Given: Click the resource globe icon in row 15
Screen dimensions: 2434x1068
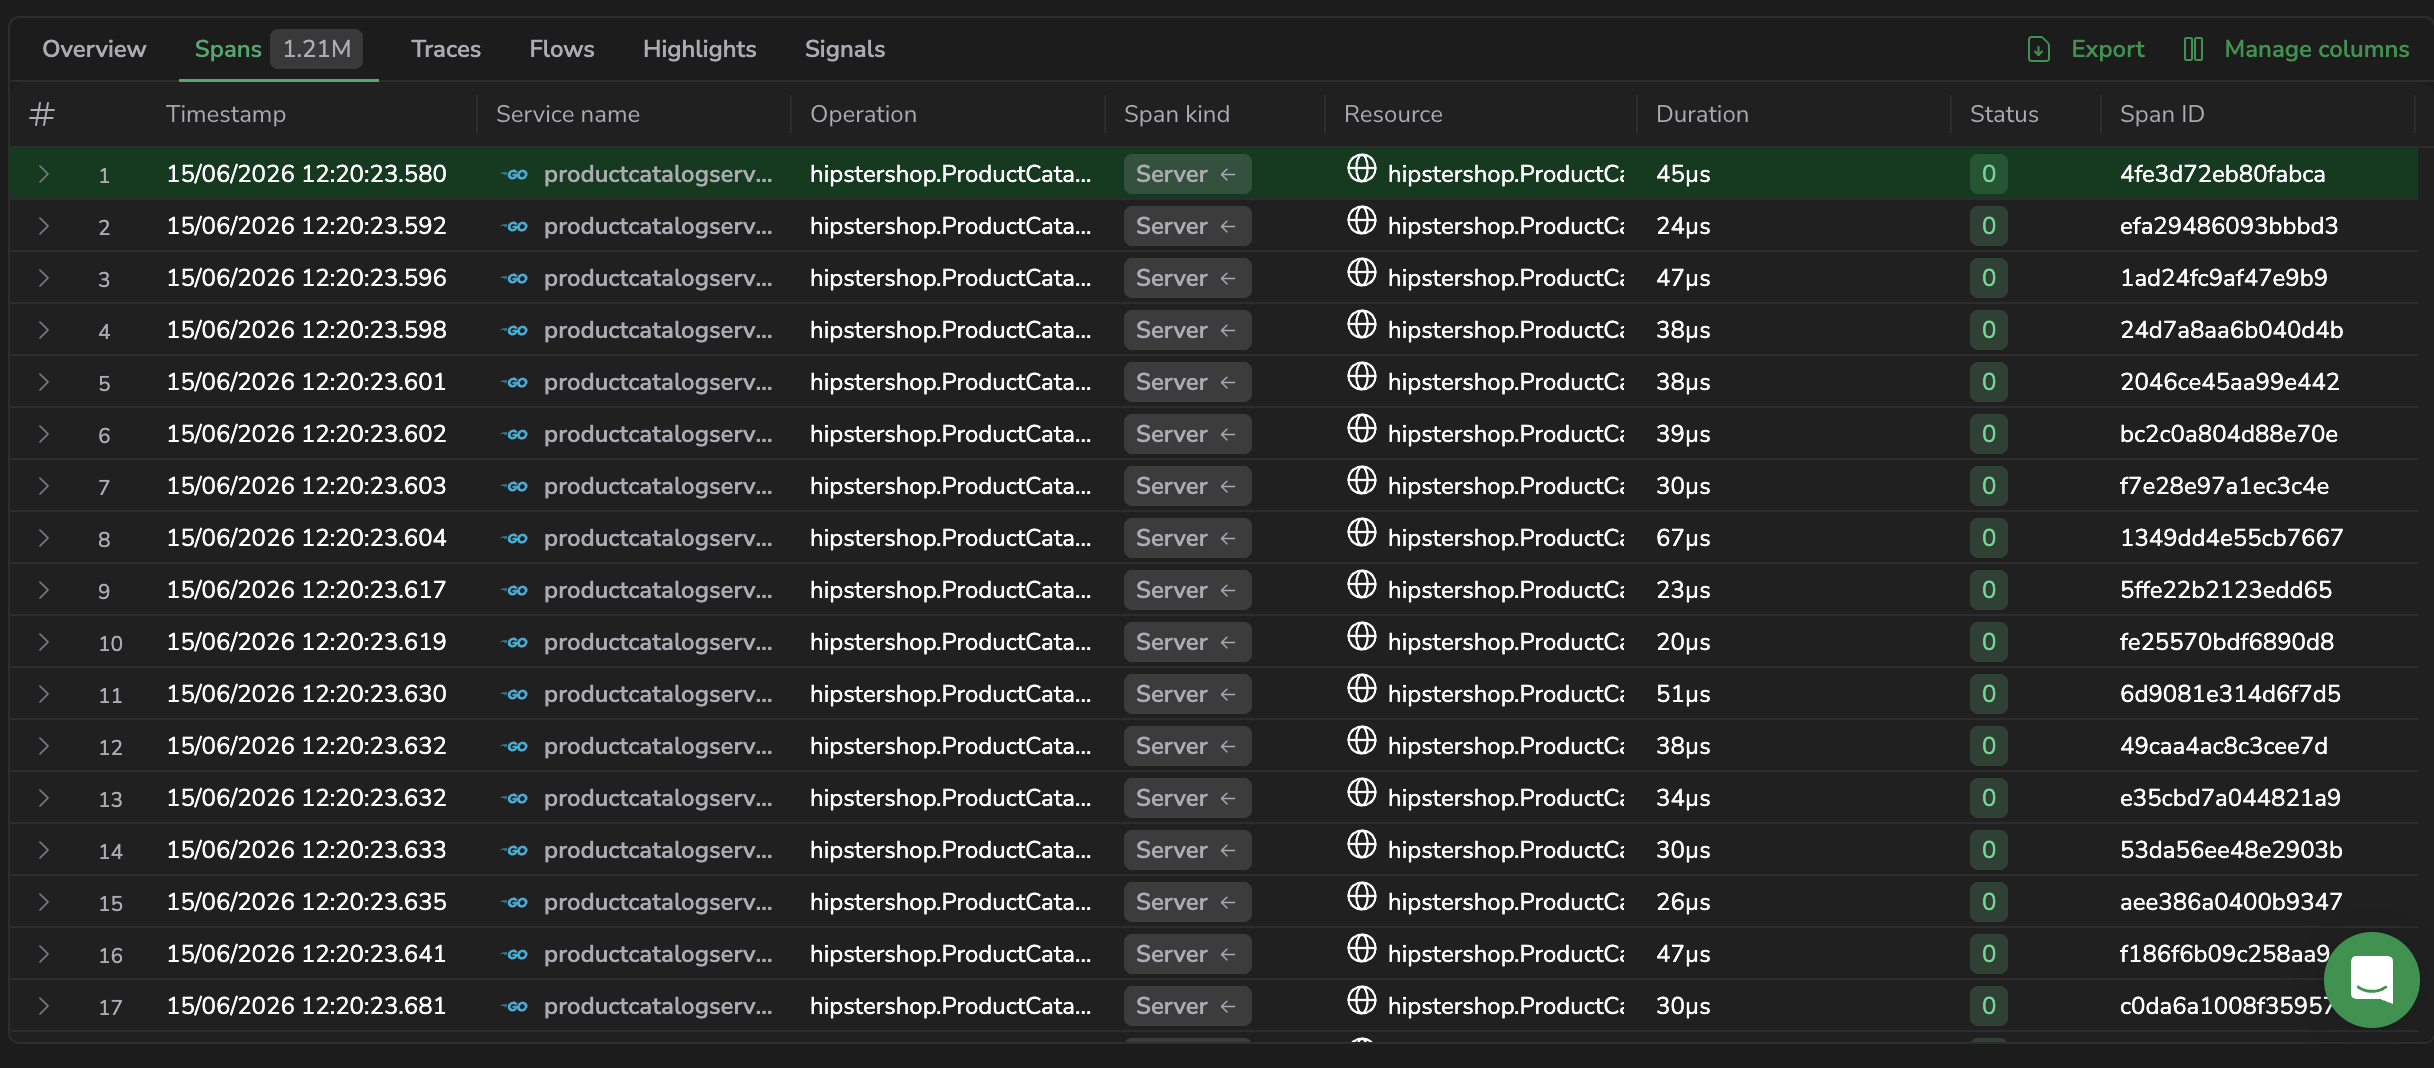Looking at the screenshot, I should click(1362, 896).
